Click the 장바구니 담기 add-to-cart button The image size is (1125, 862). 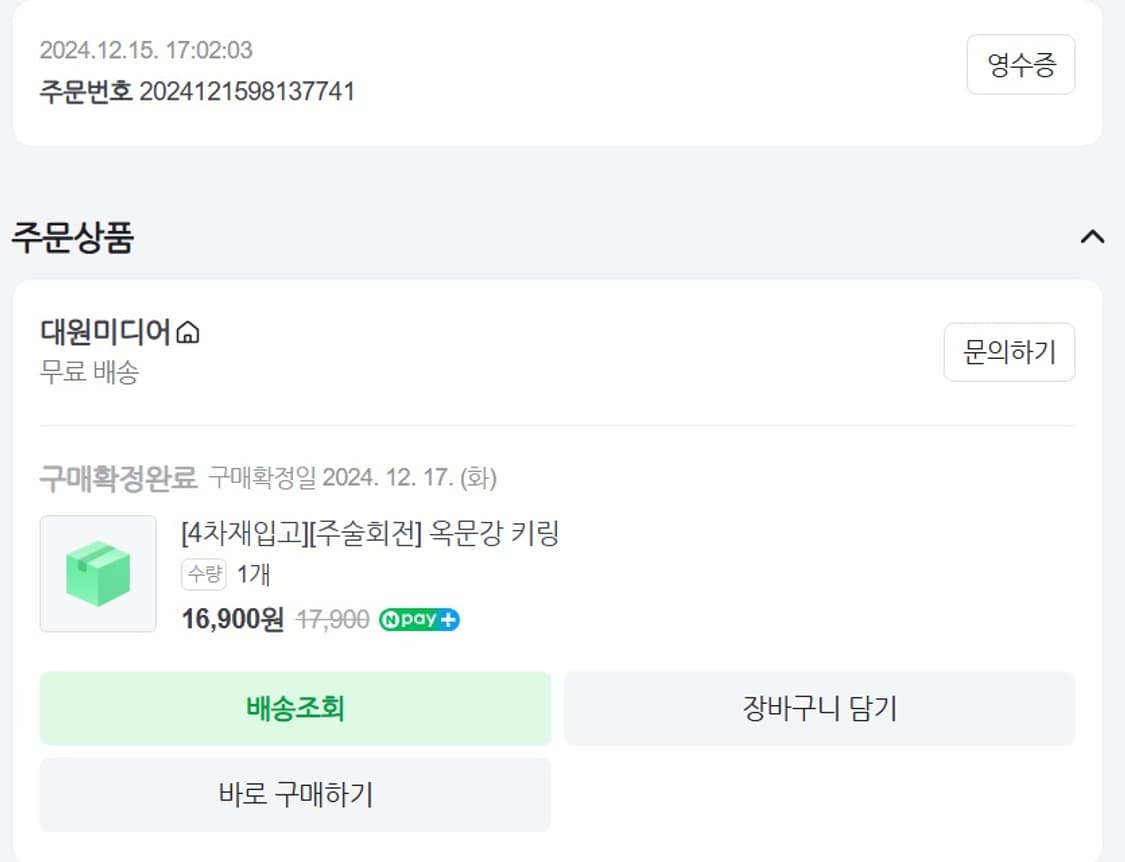[x=820, y=708]
